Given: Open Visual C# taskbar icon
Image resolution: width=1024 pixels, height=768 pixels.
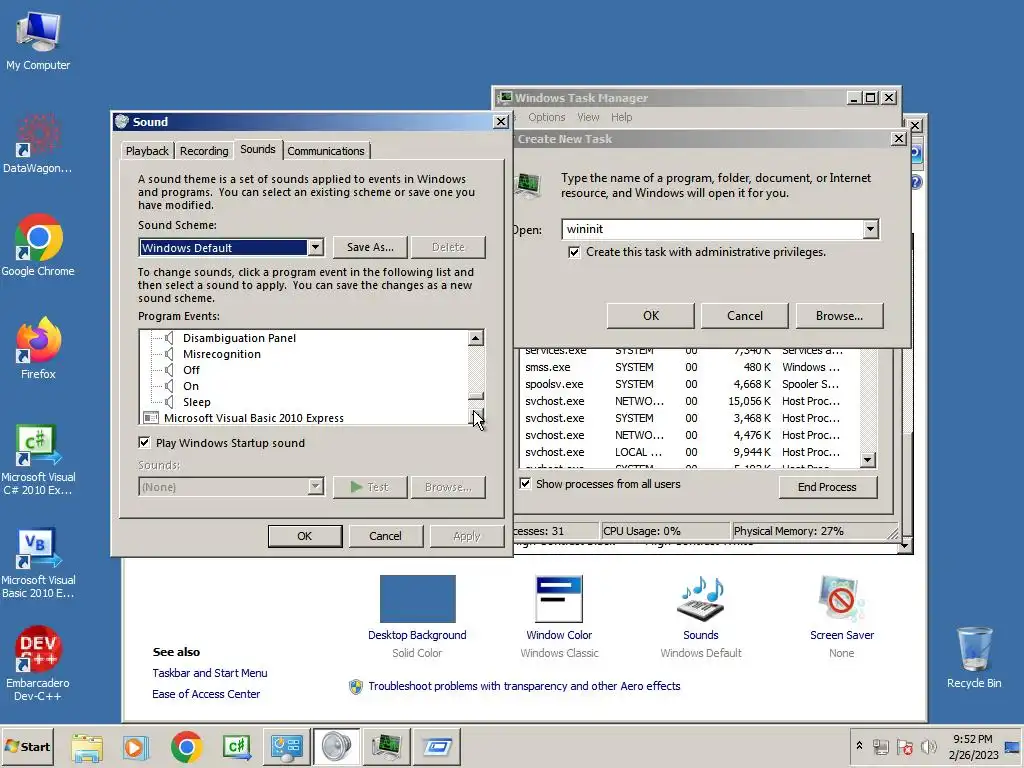Looking at the screenshot, I should coord(236,746).
